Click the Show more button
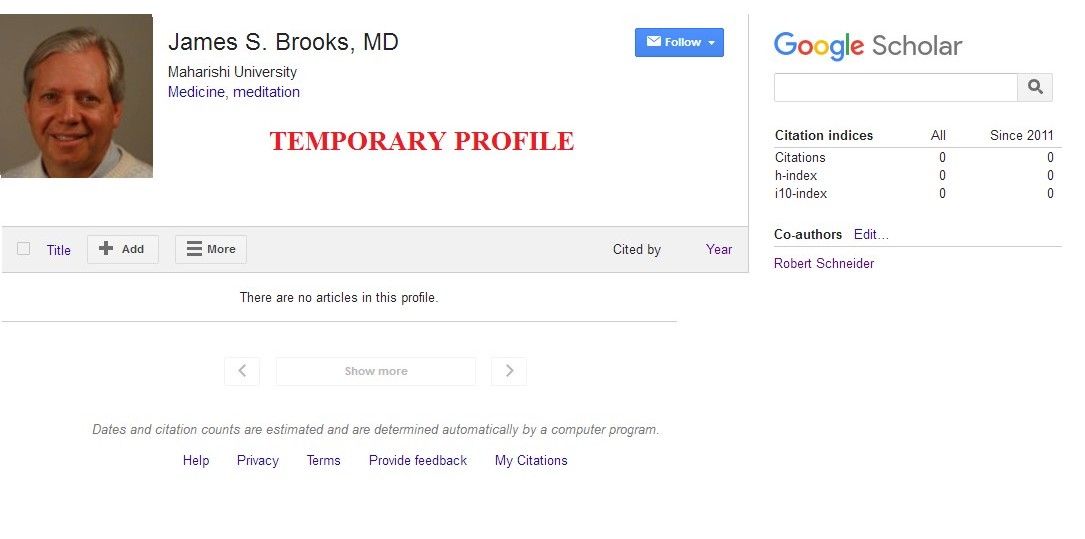The image size is (1085, 539). (x=376, y=371)
